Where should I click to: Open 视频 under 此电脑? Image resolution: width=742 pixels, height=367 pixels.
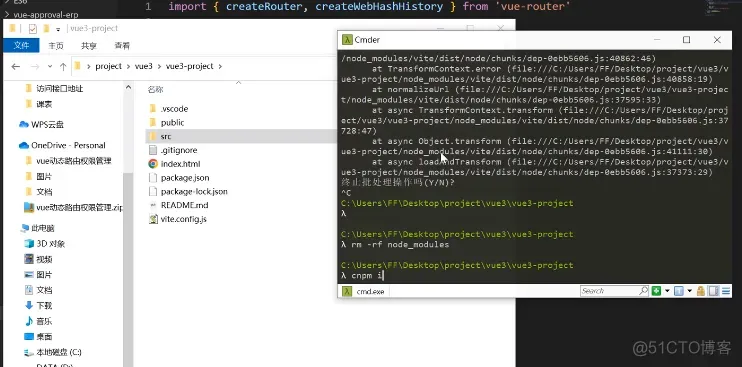(x=44, y=259)
